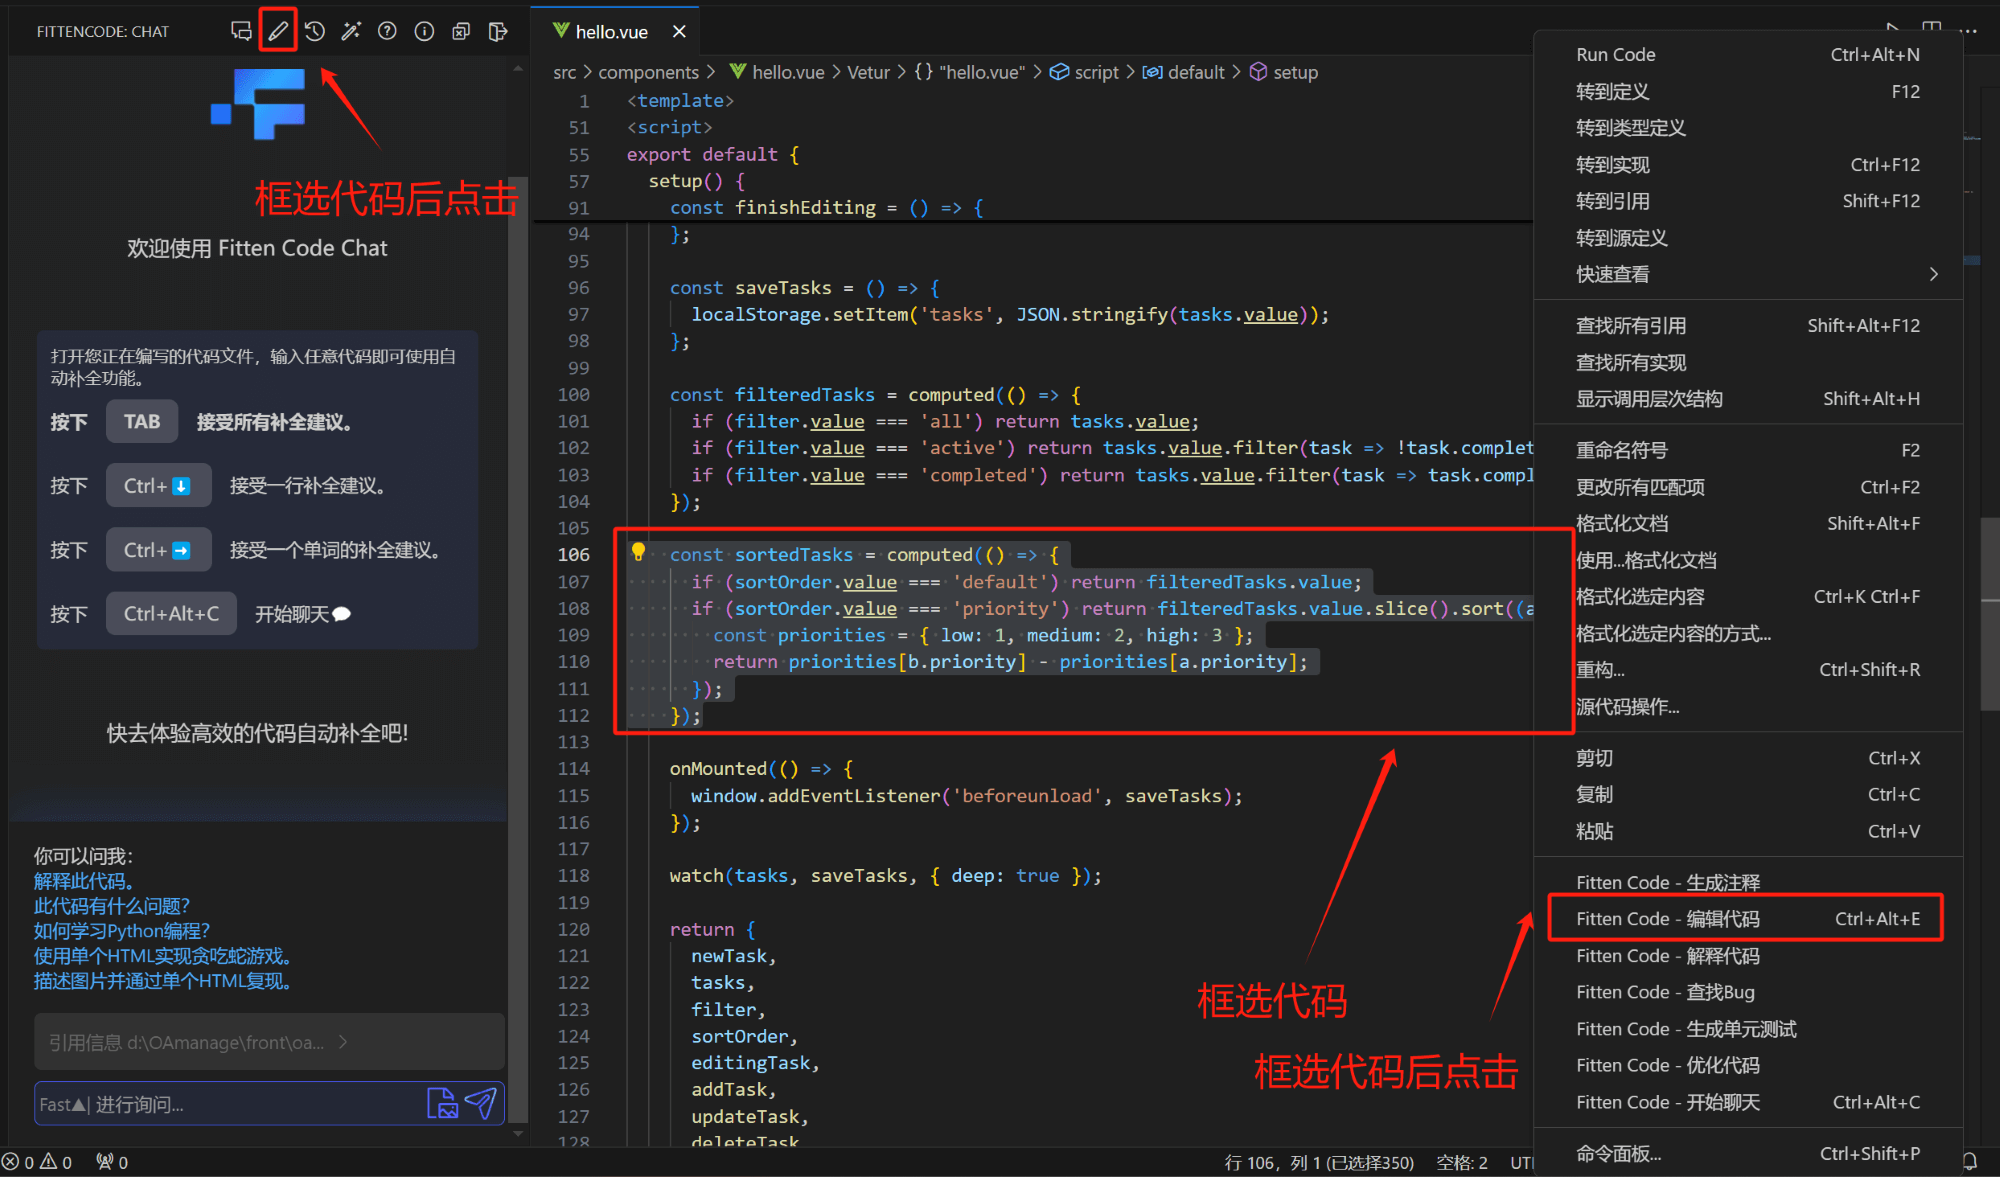Choose 查找所有引用 menu item
2000x1177 pixels.
tap(1748, 326)
